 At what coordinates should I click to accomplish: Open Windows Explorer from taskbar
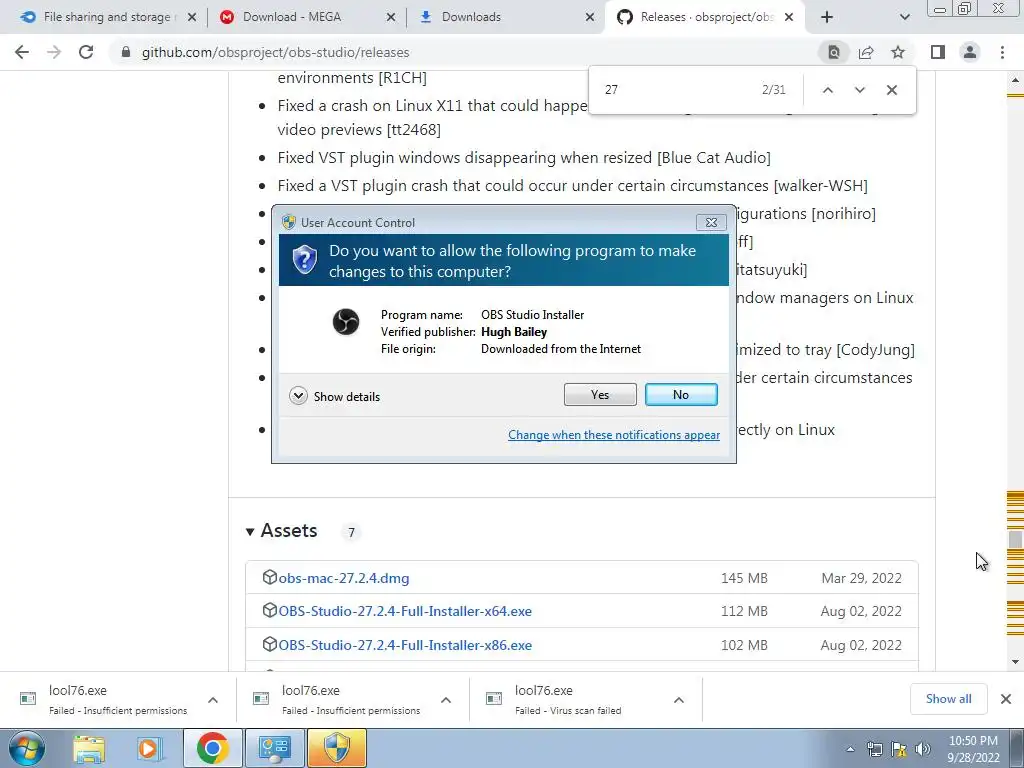point(89,748)
